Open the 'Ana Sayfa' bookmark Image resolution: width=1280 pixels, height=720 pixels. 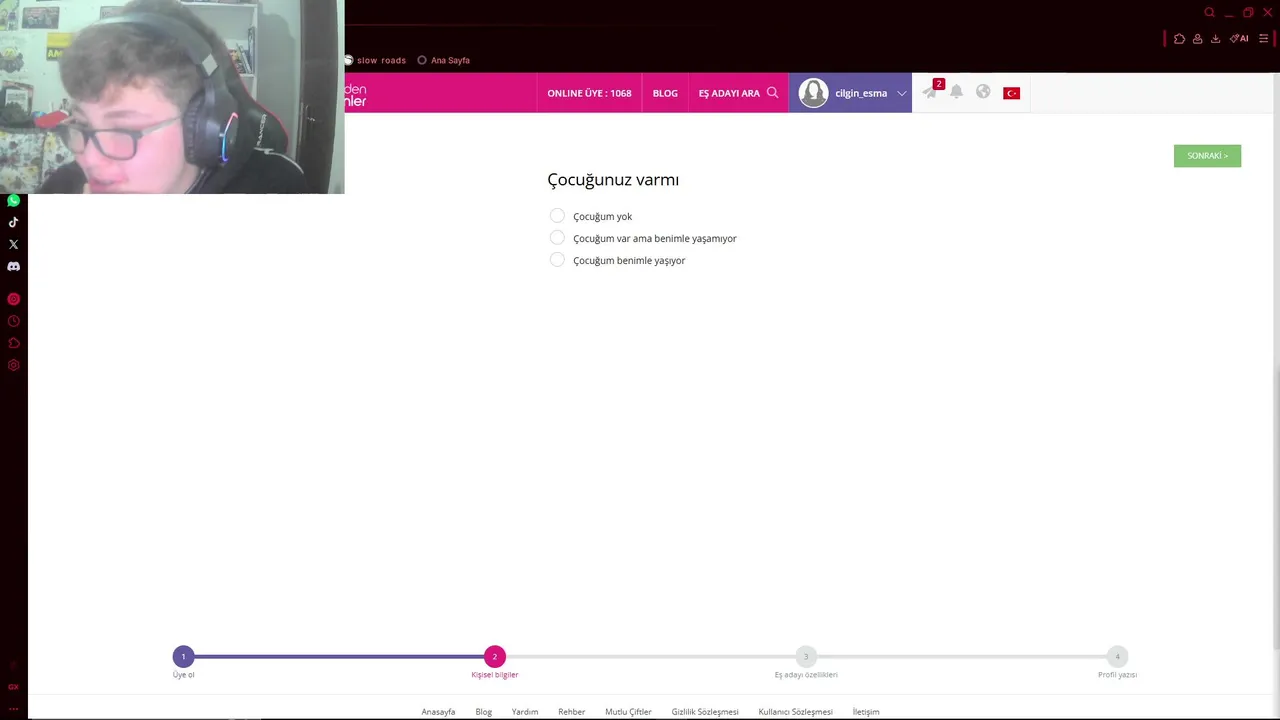(443, 60)
